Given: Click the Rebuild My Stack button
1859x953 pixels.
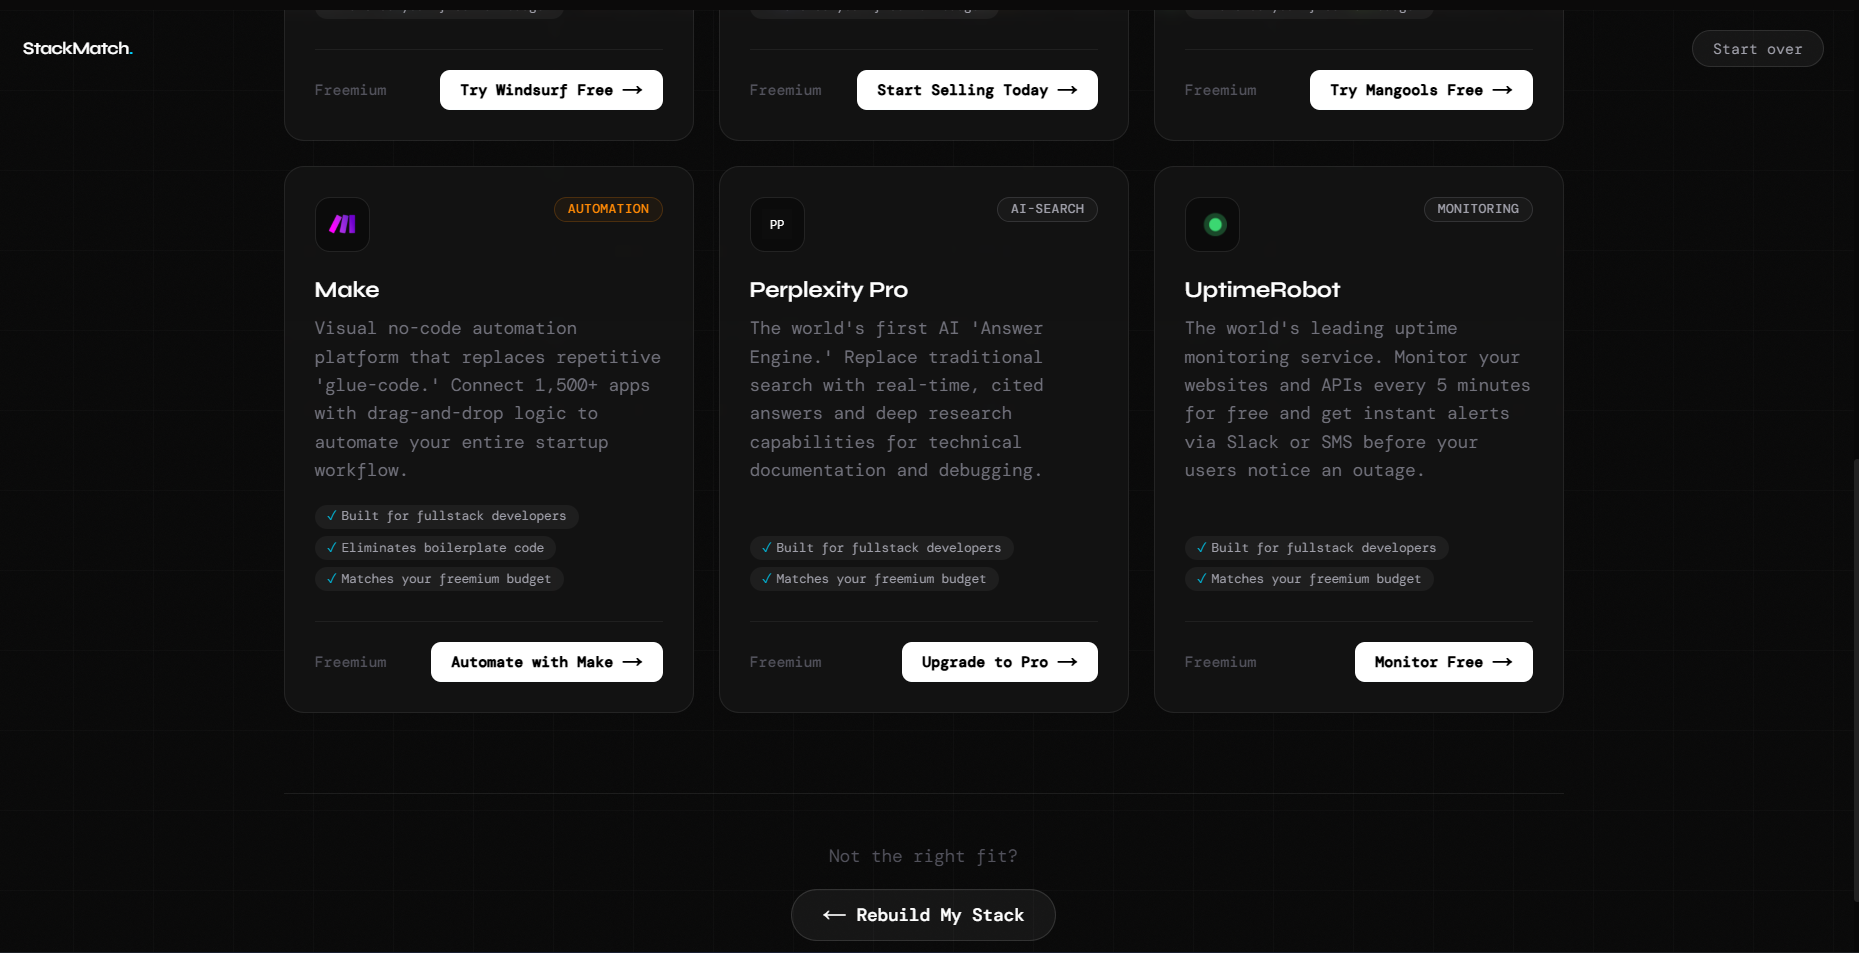Looking at the screenshot, I should click(x=922, y=914).
